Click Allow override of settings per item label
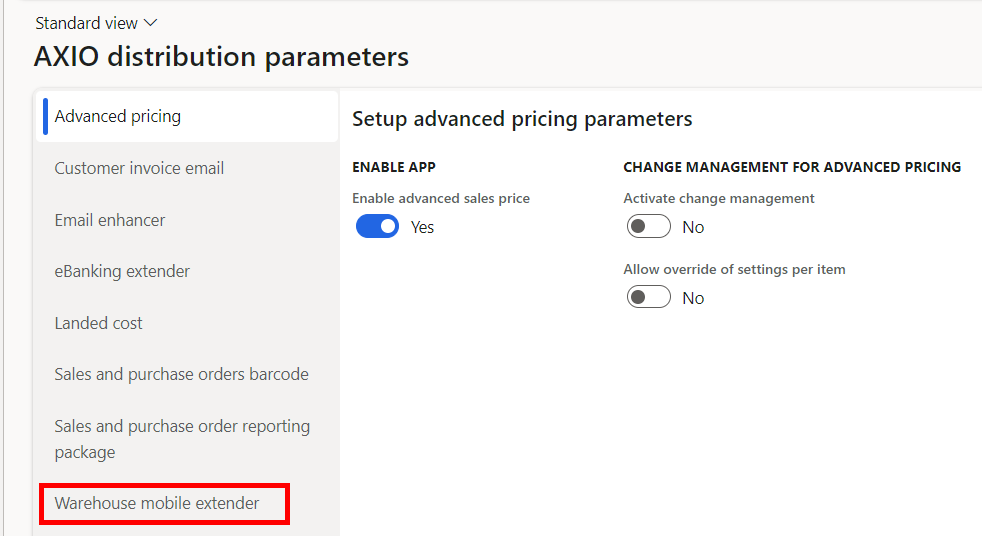 pyautogui.click(x=734, y=269)
